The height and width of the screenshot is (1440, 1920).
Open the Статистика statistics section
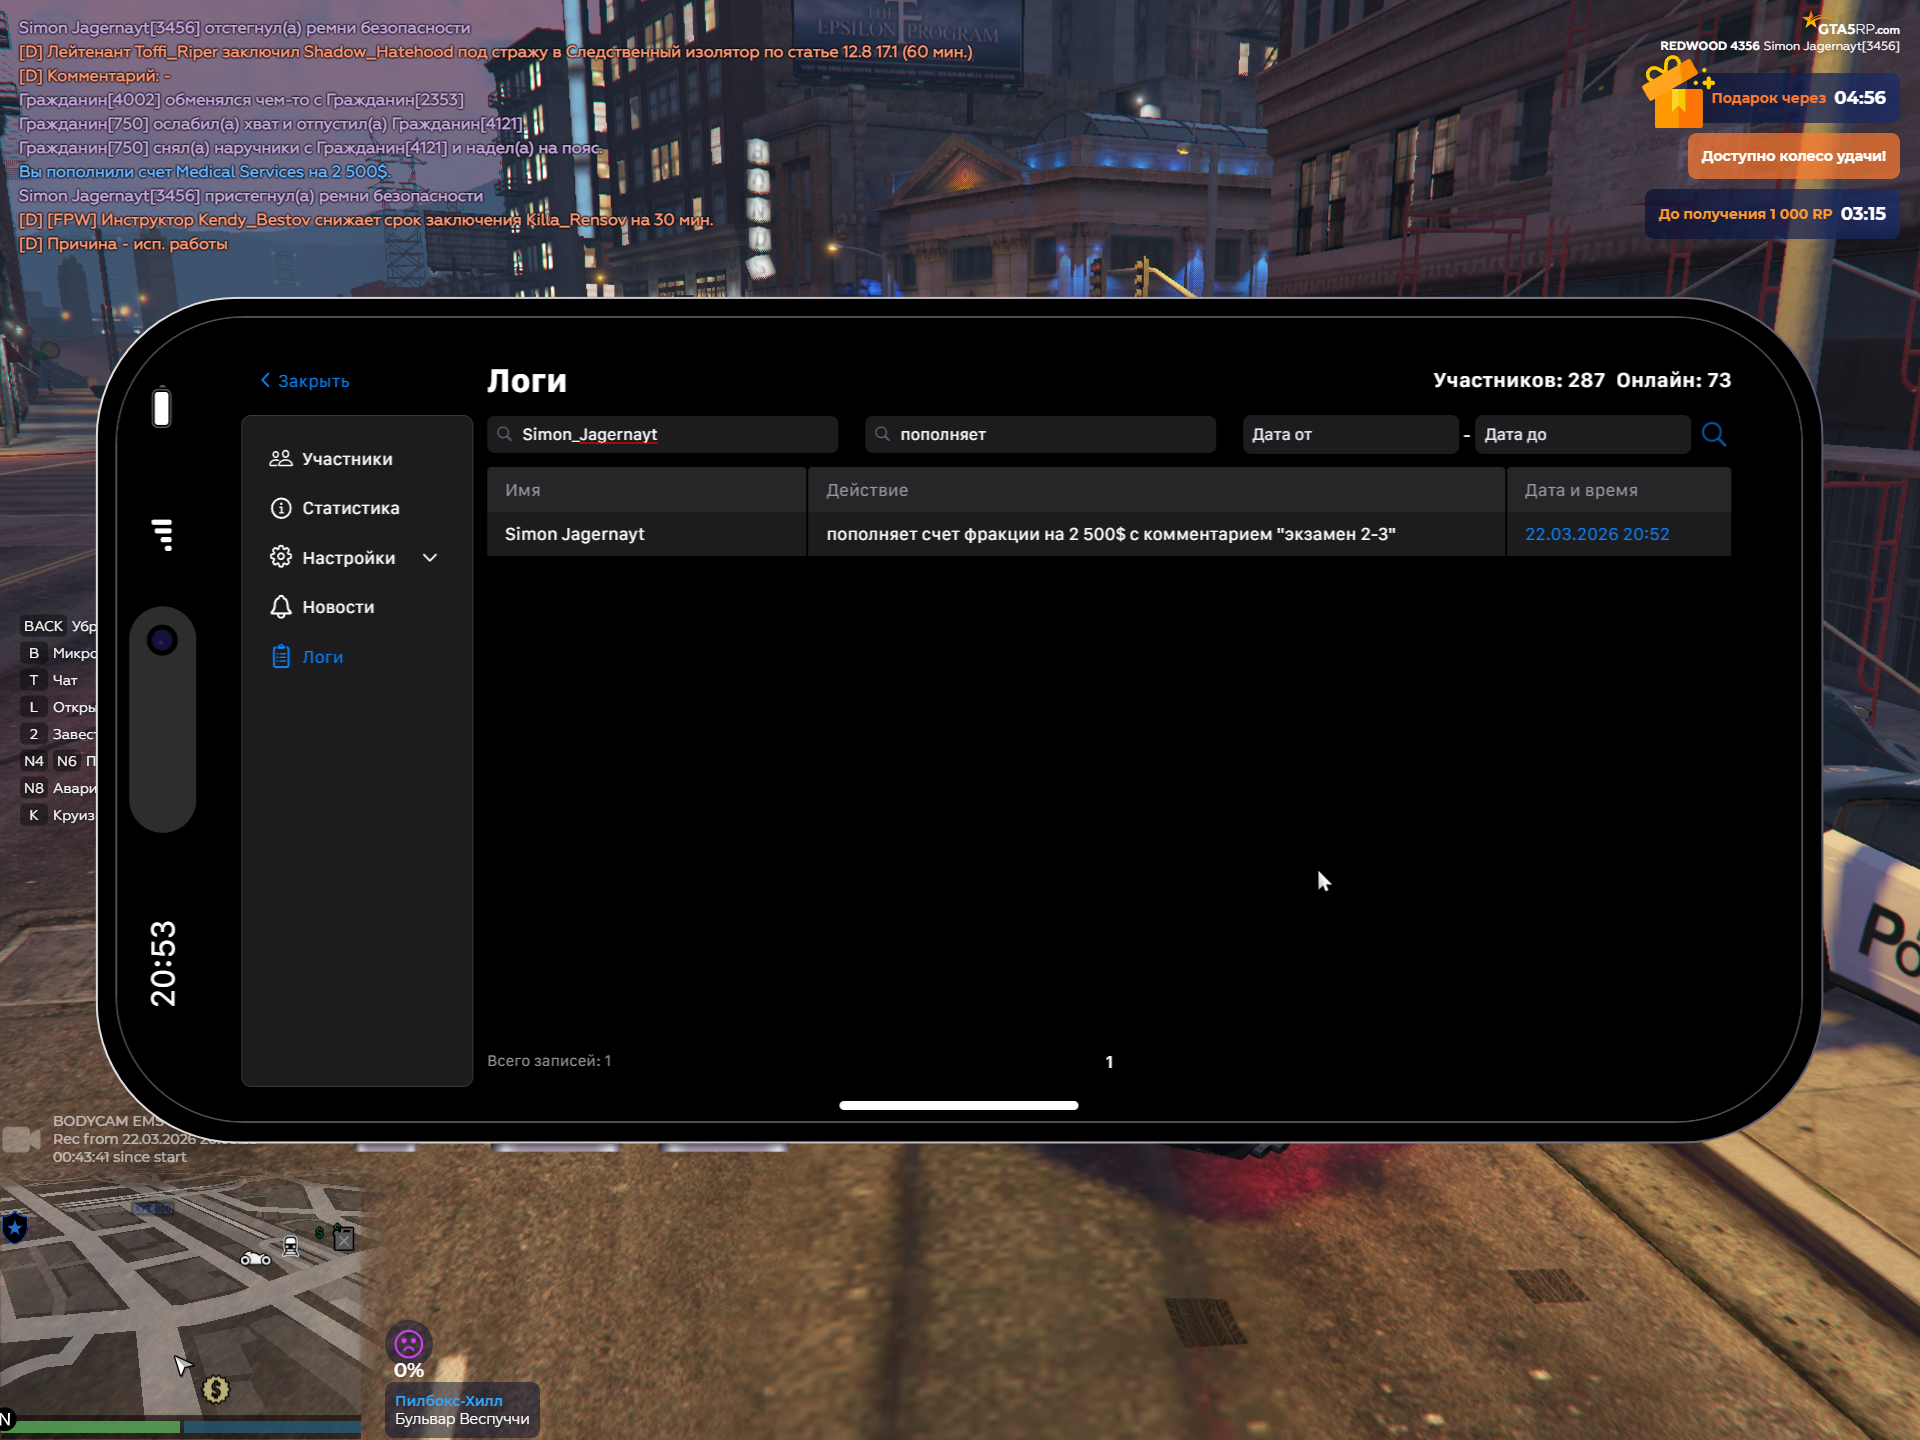(350, 508)
